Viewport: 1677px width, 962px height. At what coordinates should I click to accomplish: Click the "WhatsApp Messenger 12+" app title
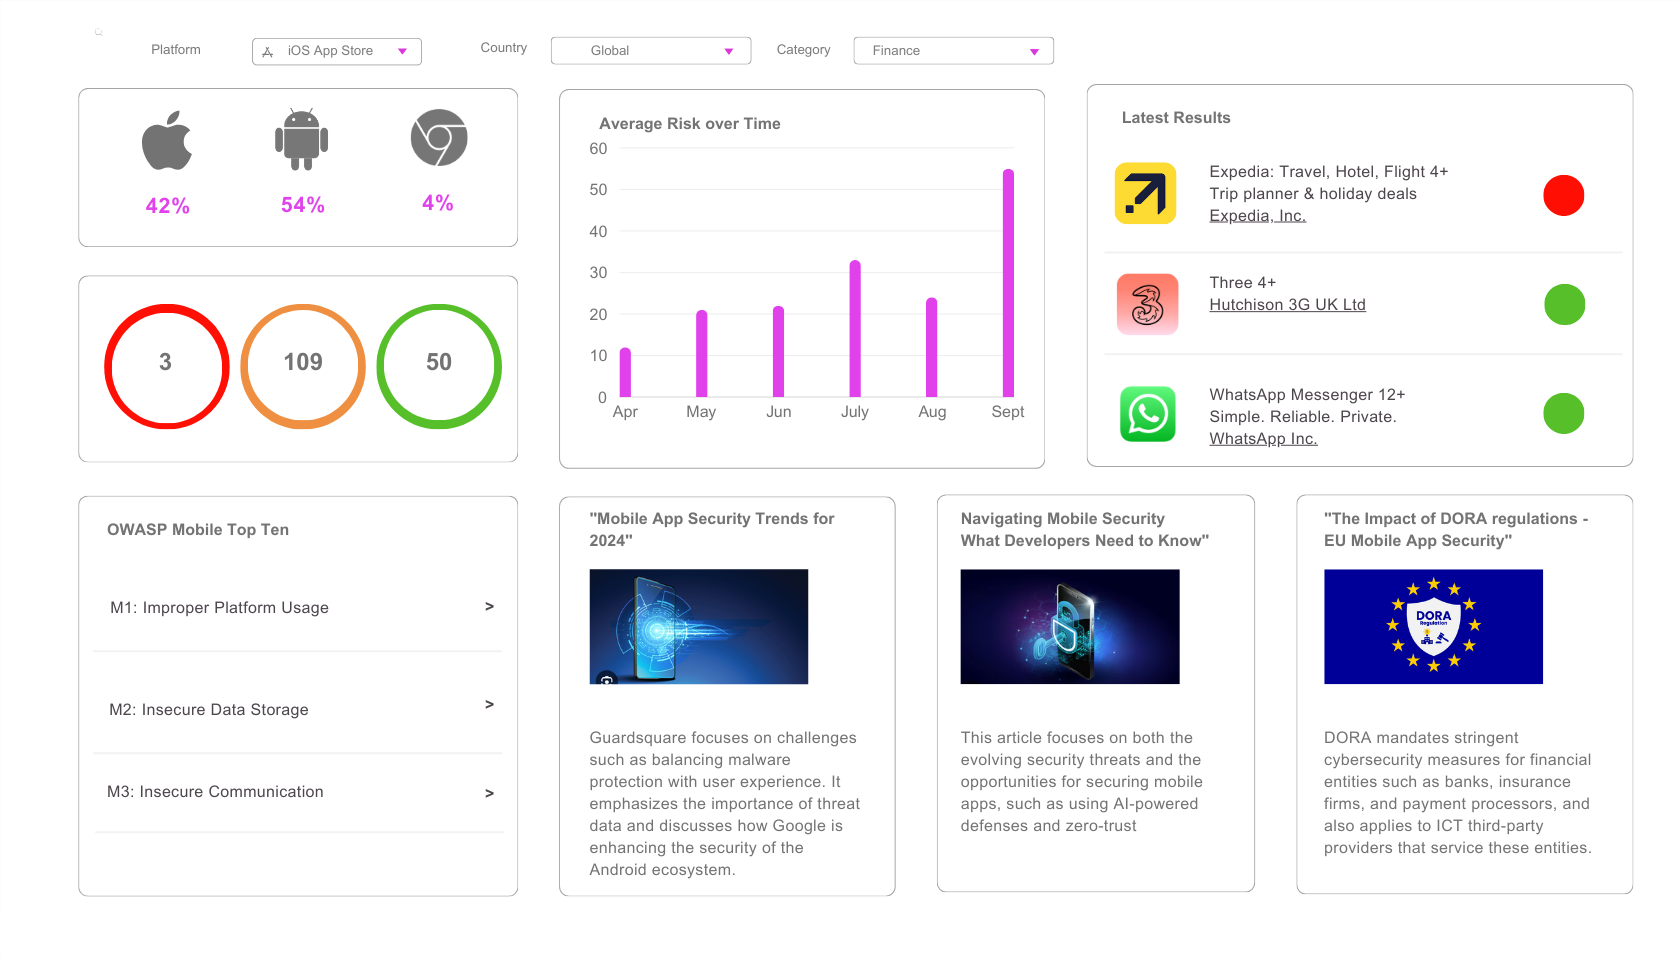tap(1308, 395)
